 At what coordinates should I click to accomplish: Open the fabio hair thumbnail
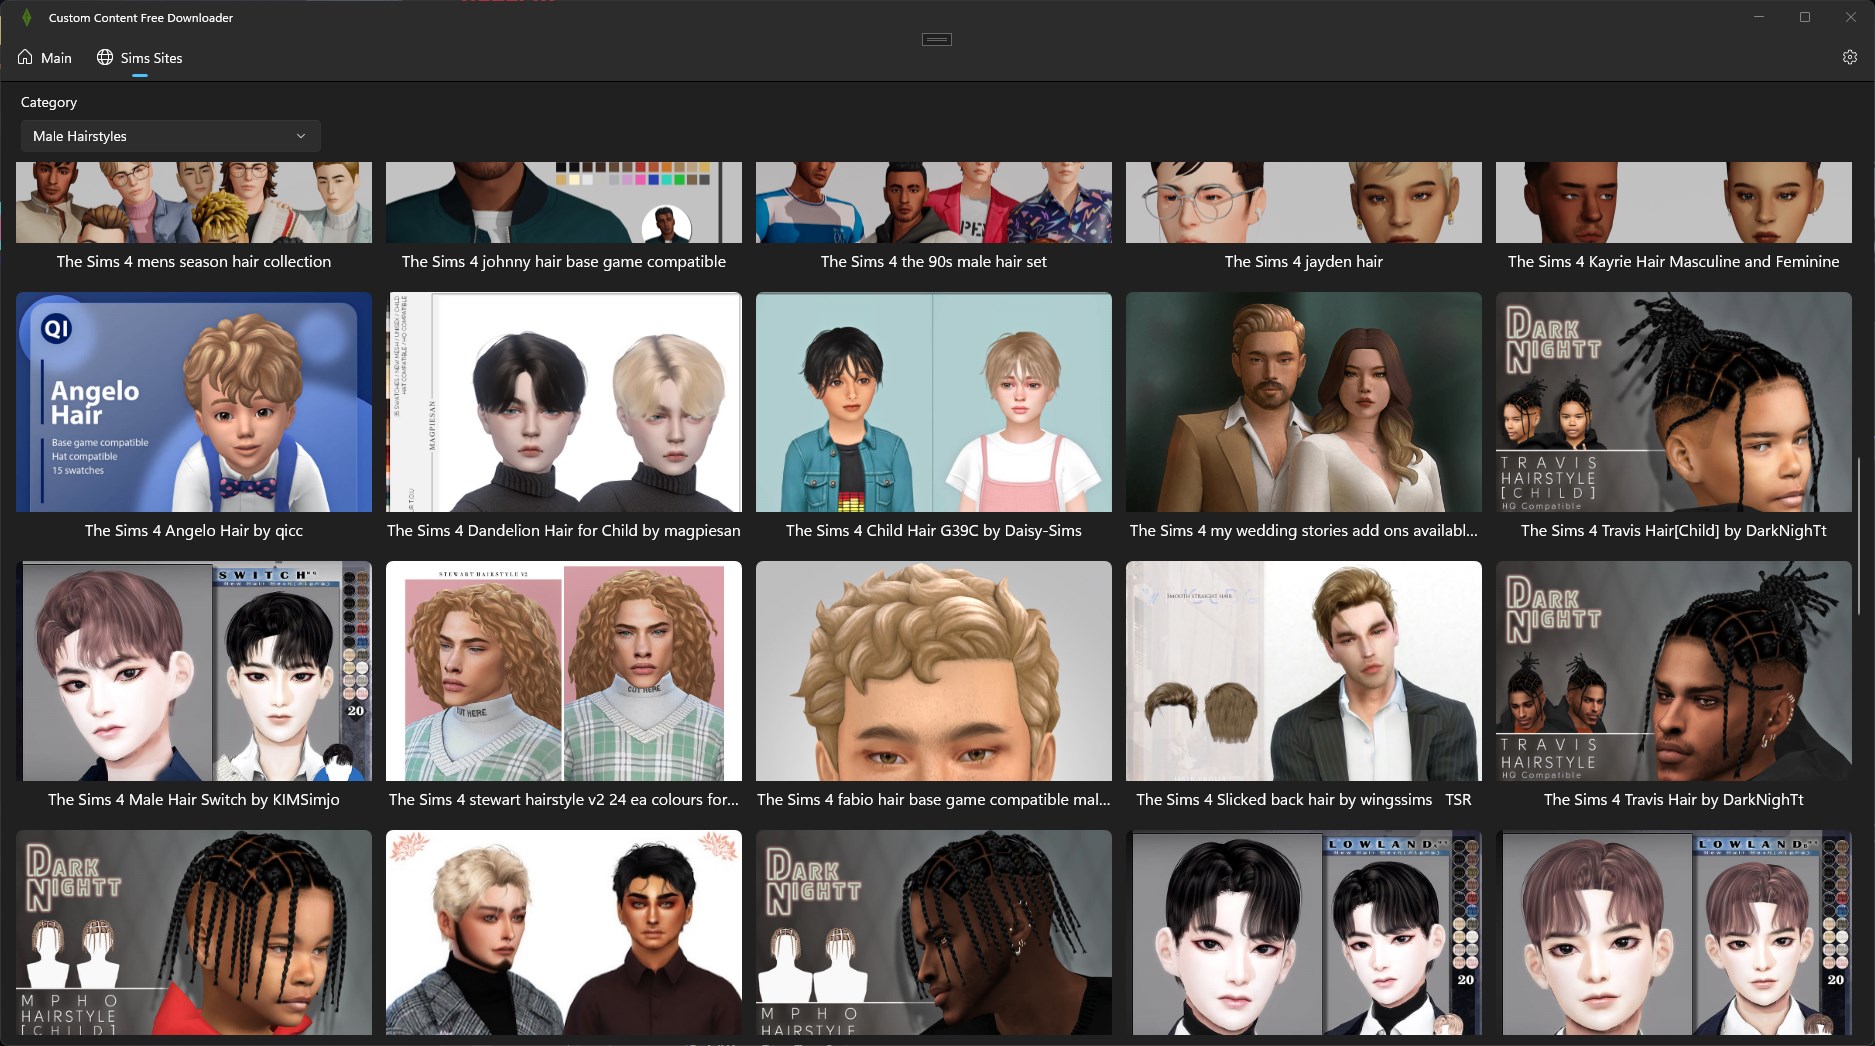tap(934, 671)
